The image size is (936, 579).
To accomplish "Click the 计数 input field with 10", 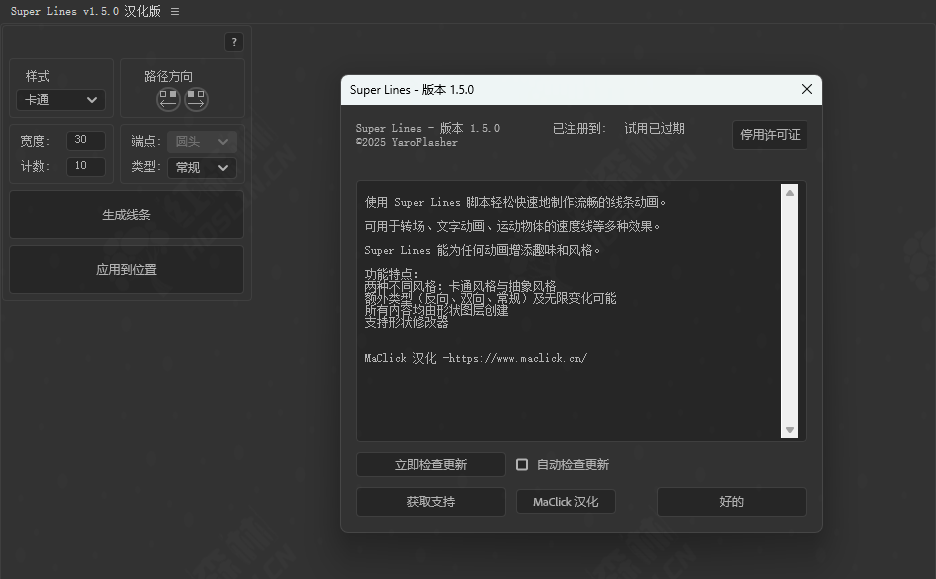I will click(86, 166).
